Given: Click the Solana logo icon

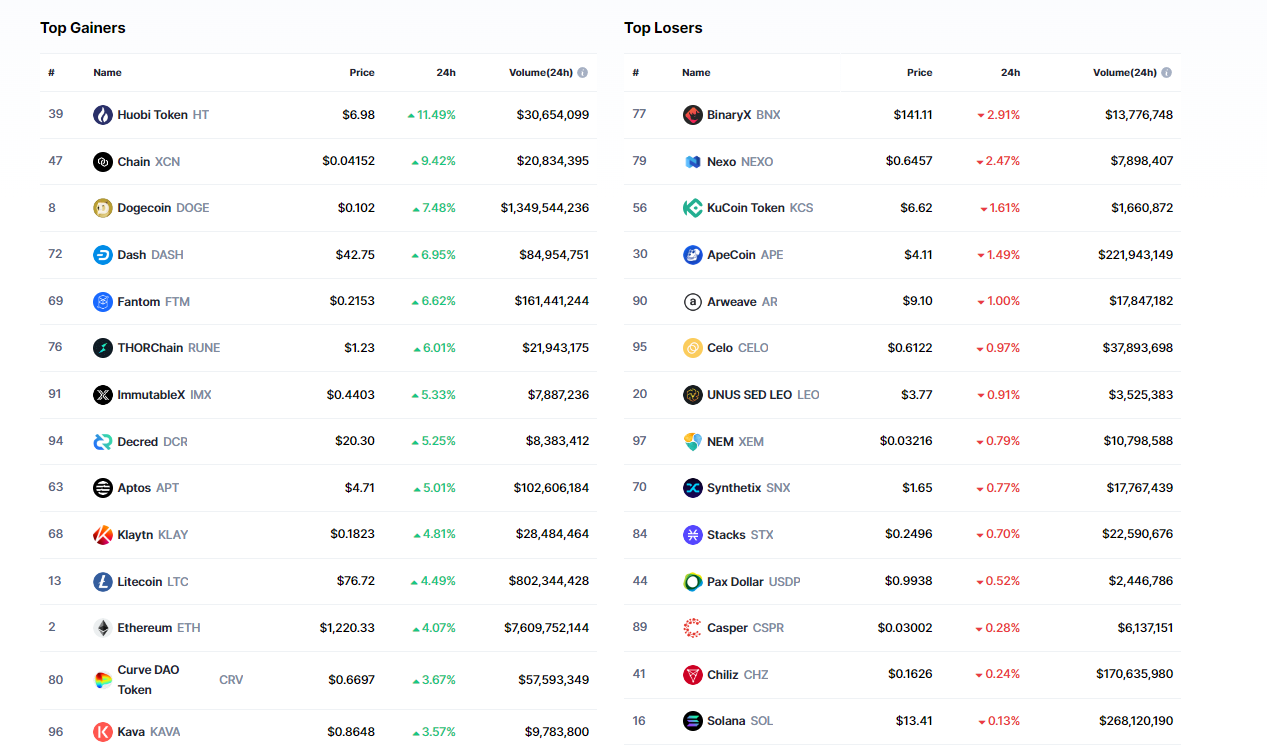Looking at the screenshot, I should pos(692,721).
